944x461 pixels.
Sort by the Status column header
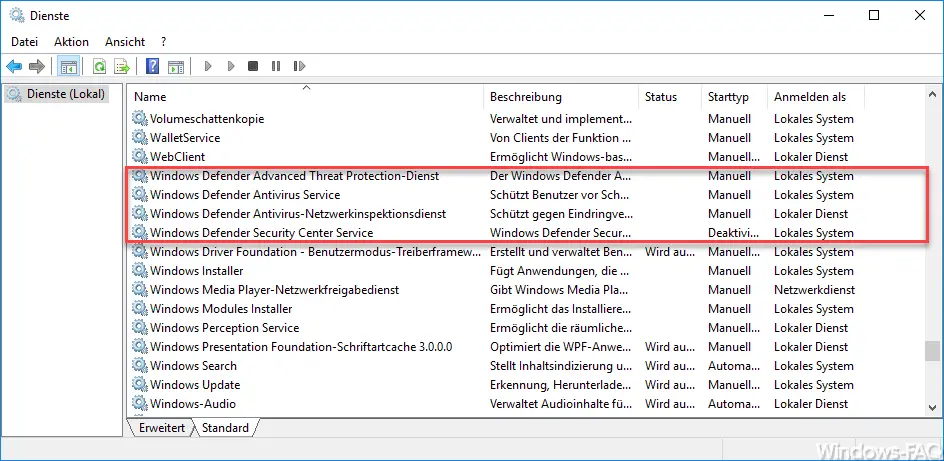[x=670, y=97]
